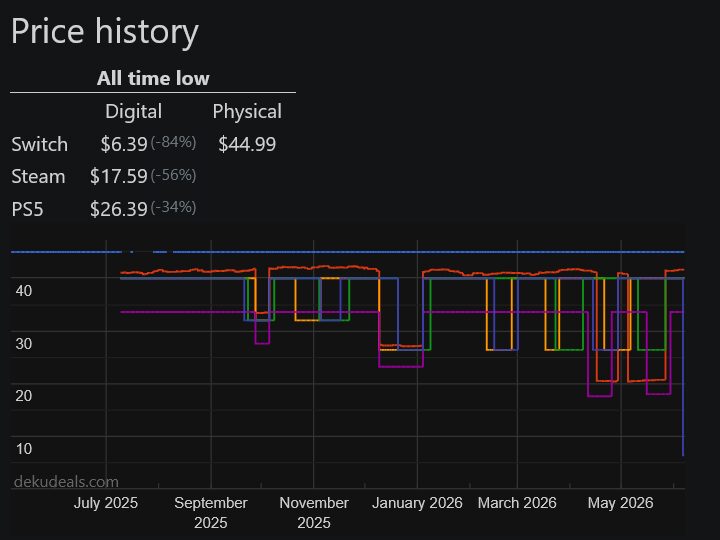This screenshot has height=540, width=720.
Task: Click the All time low header
Action: (x=153, y=78)
